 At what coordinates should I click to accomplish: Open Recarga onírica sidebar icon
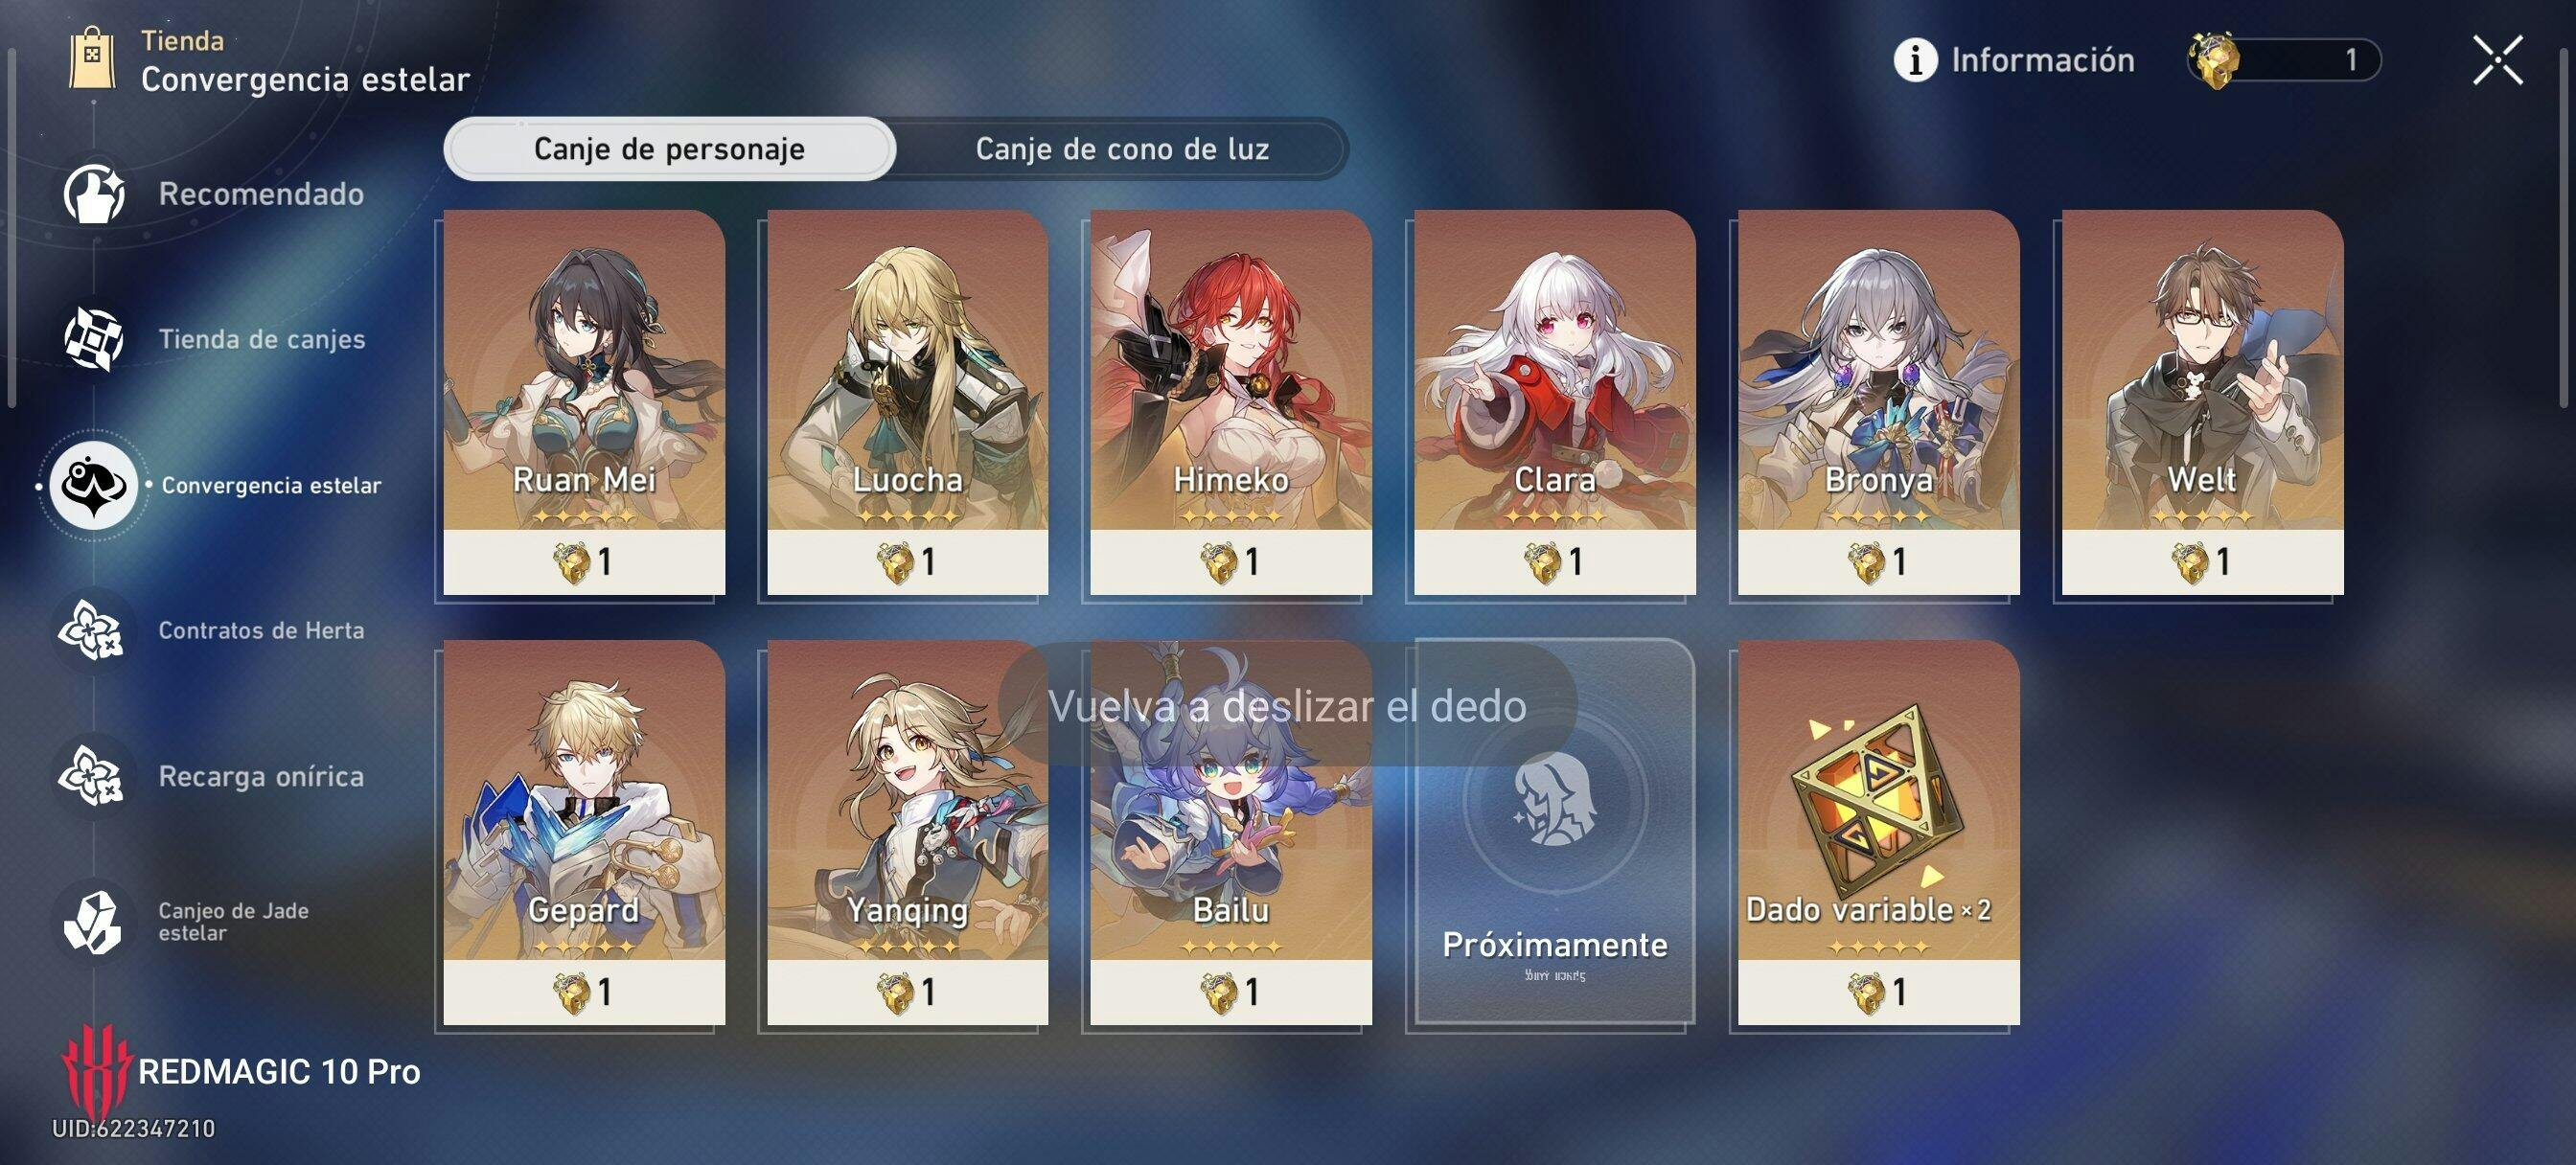click(92, 776)
